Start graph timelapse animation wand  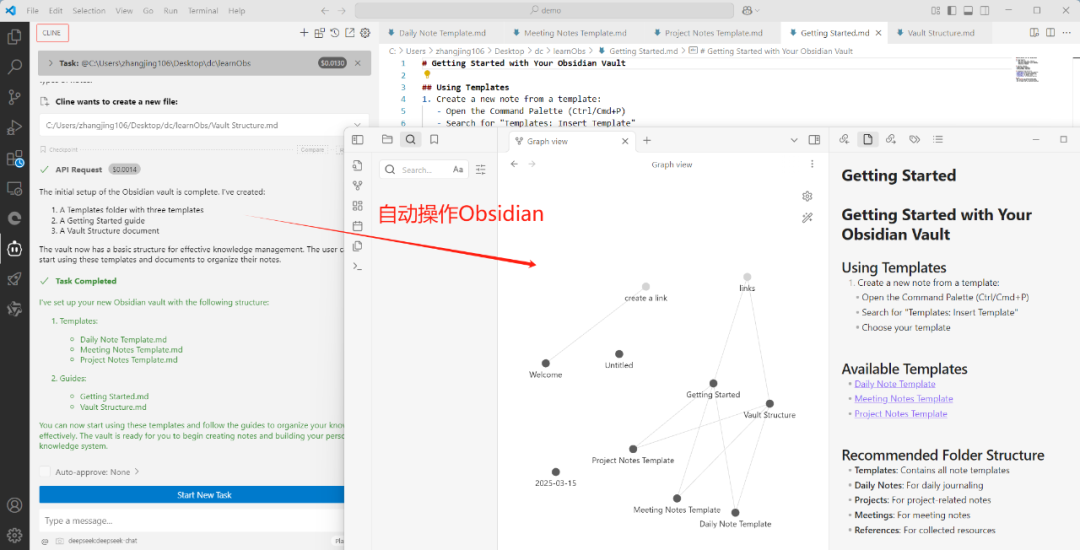(807, 218)
